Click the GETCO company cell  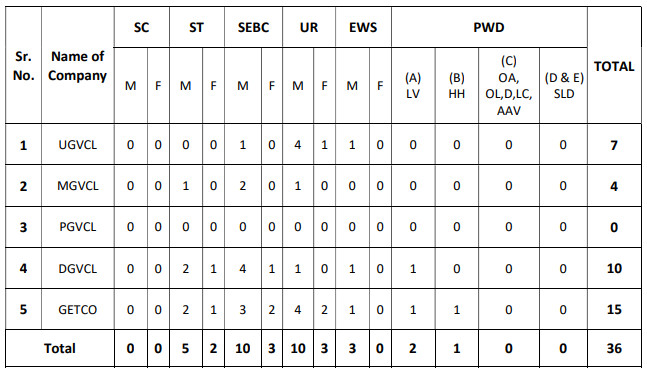coord(78,309)
